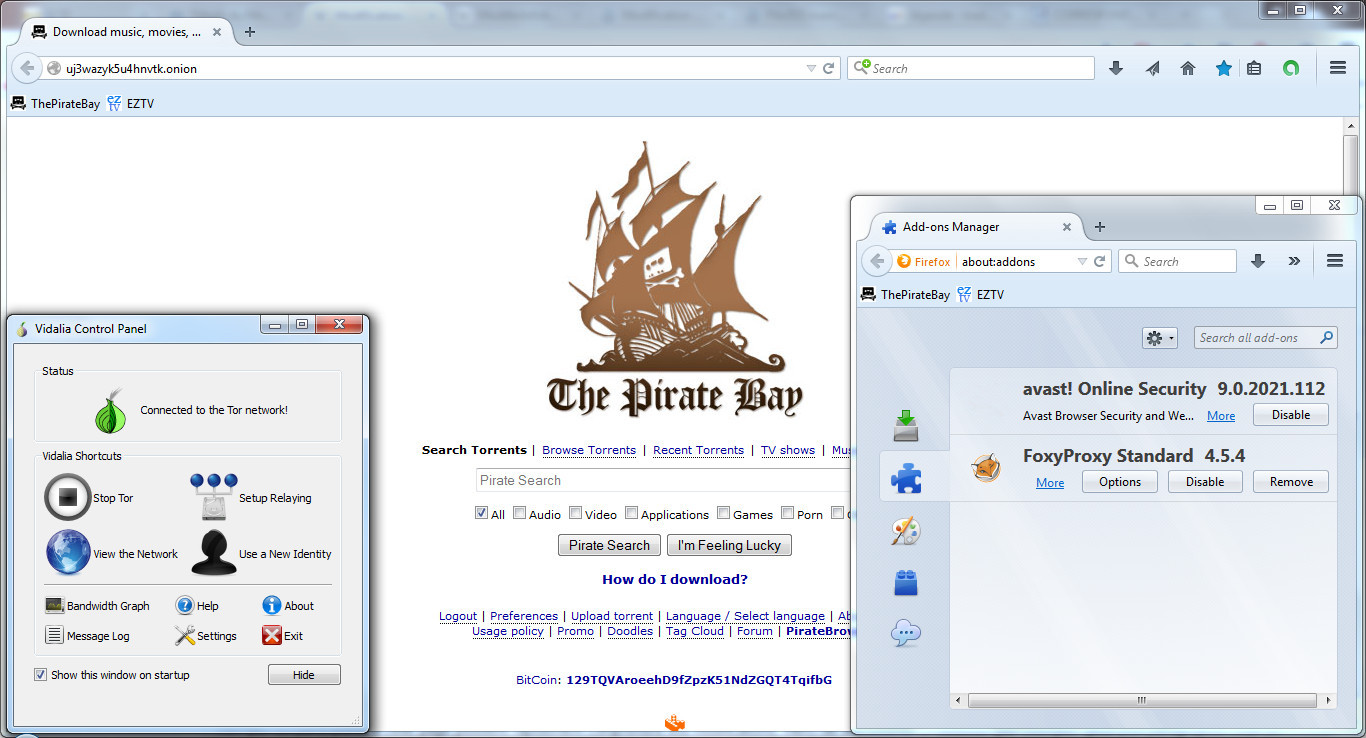Click the Pirate Search text field
Image resolution: width=1366 pixels, height=738 pixels.
(x=663, y=480)
